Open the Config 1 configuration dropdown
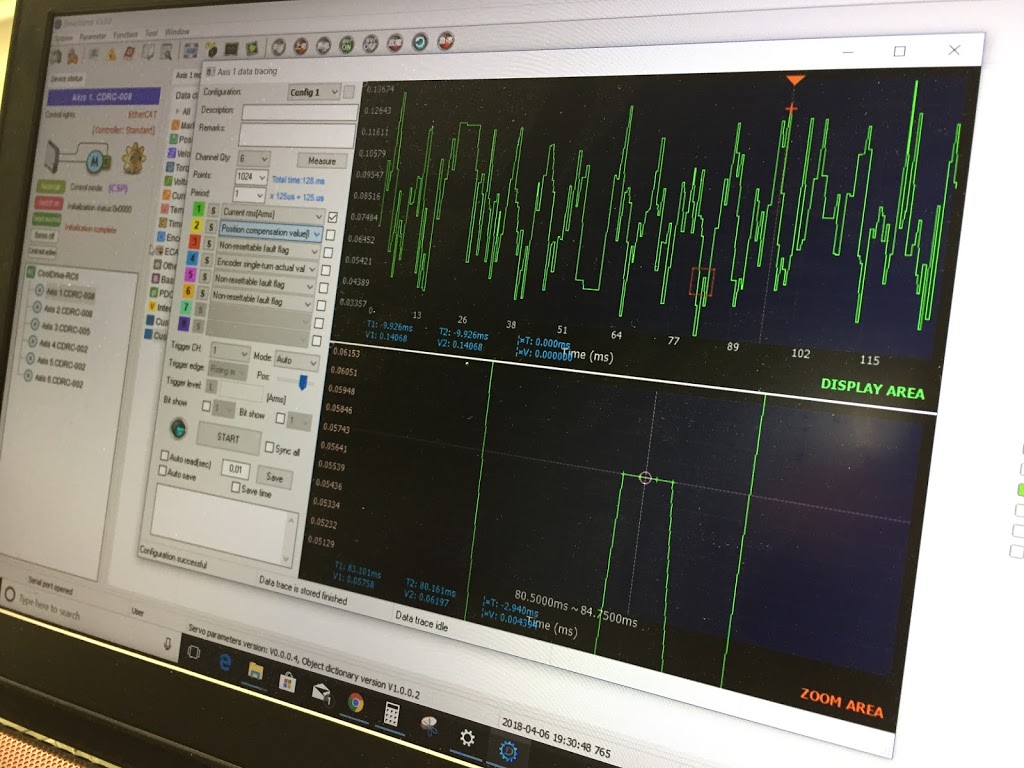The height and width of the screenshot is (768, 1024). 314,92
